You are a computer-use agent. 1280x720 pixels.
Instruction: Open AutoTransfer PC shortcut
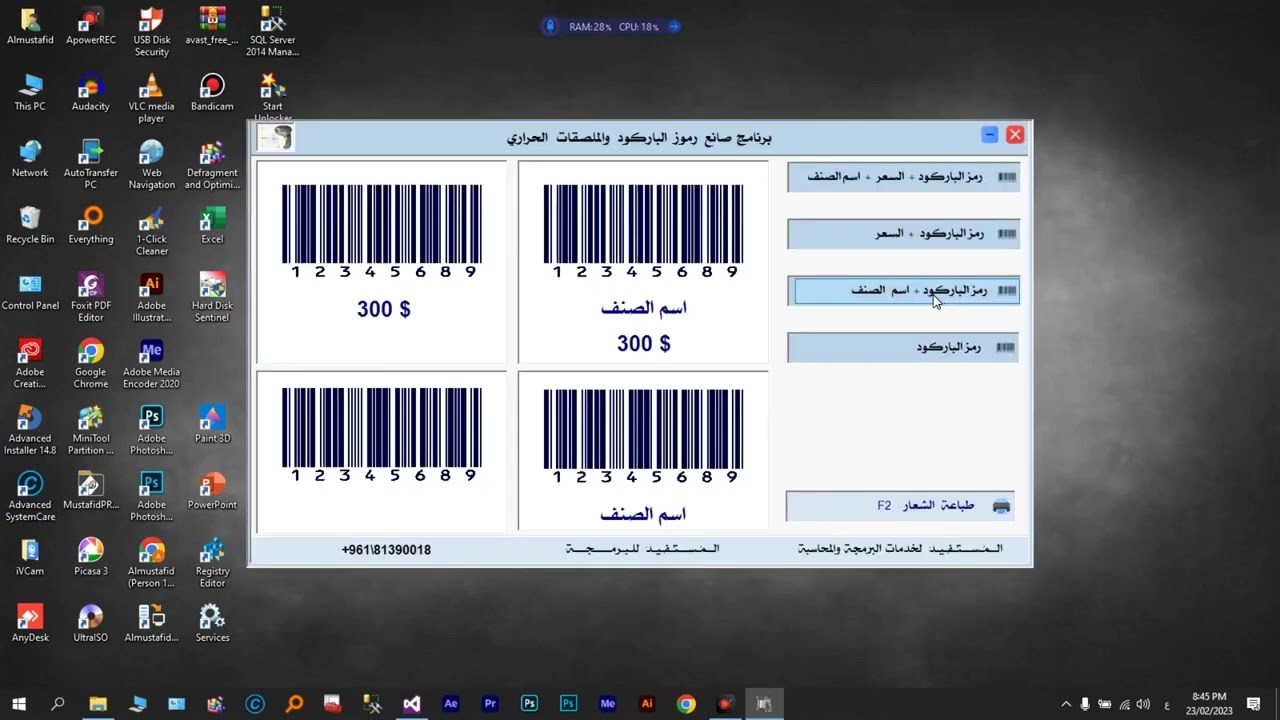[91, 164]
